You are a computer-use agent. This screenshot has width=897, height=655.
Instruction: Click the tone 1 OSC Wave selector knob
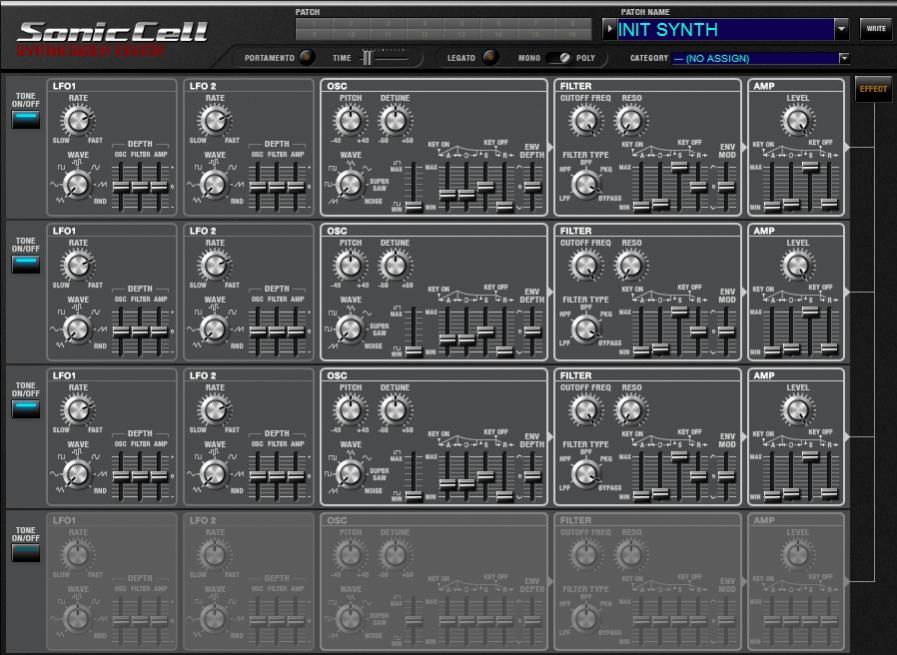tap(350, 184)
